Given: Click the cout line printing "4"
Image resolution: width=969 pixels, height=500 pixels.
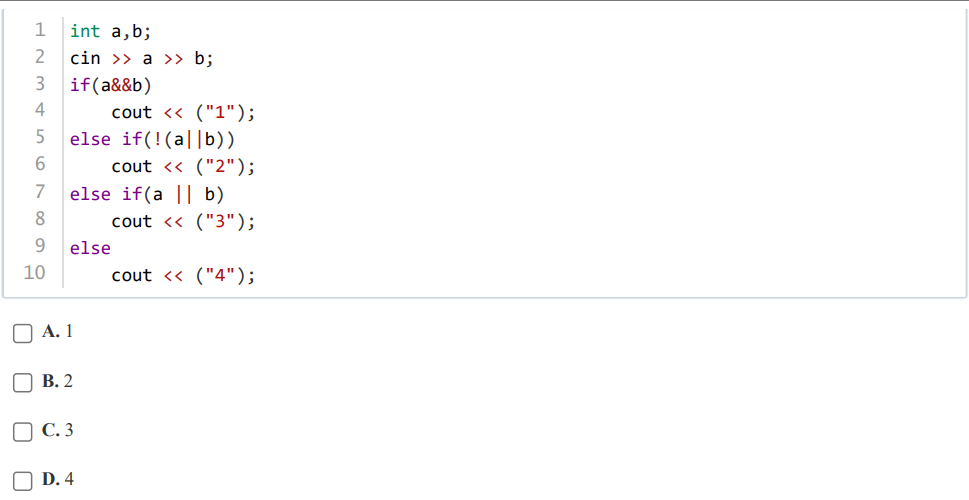Looking at the screenshot, I should [183, 276].
